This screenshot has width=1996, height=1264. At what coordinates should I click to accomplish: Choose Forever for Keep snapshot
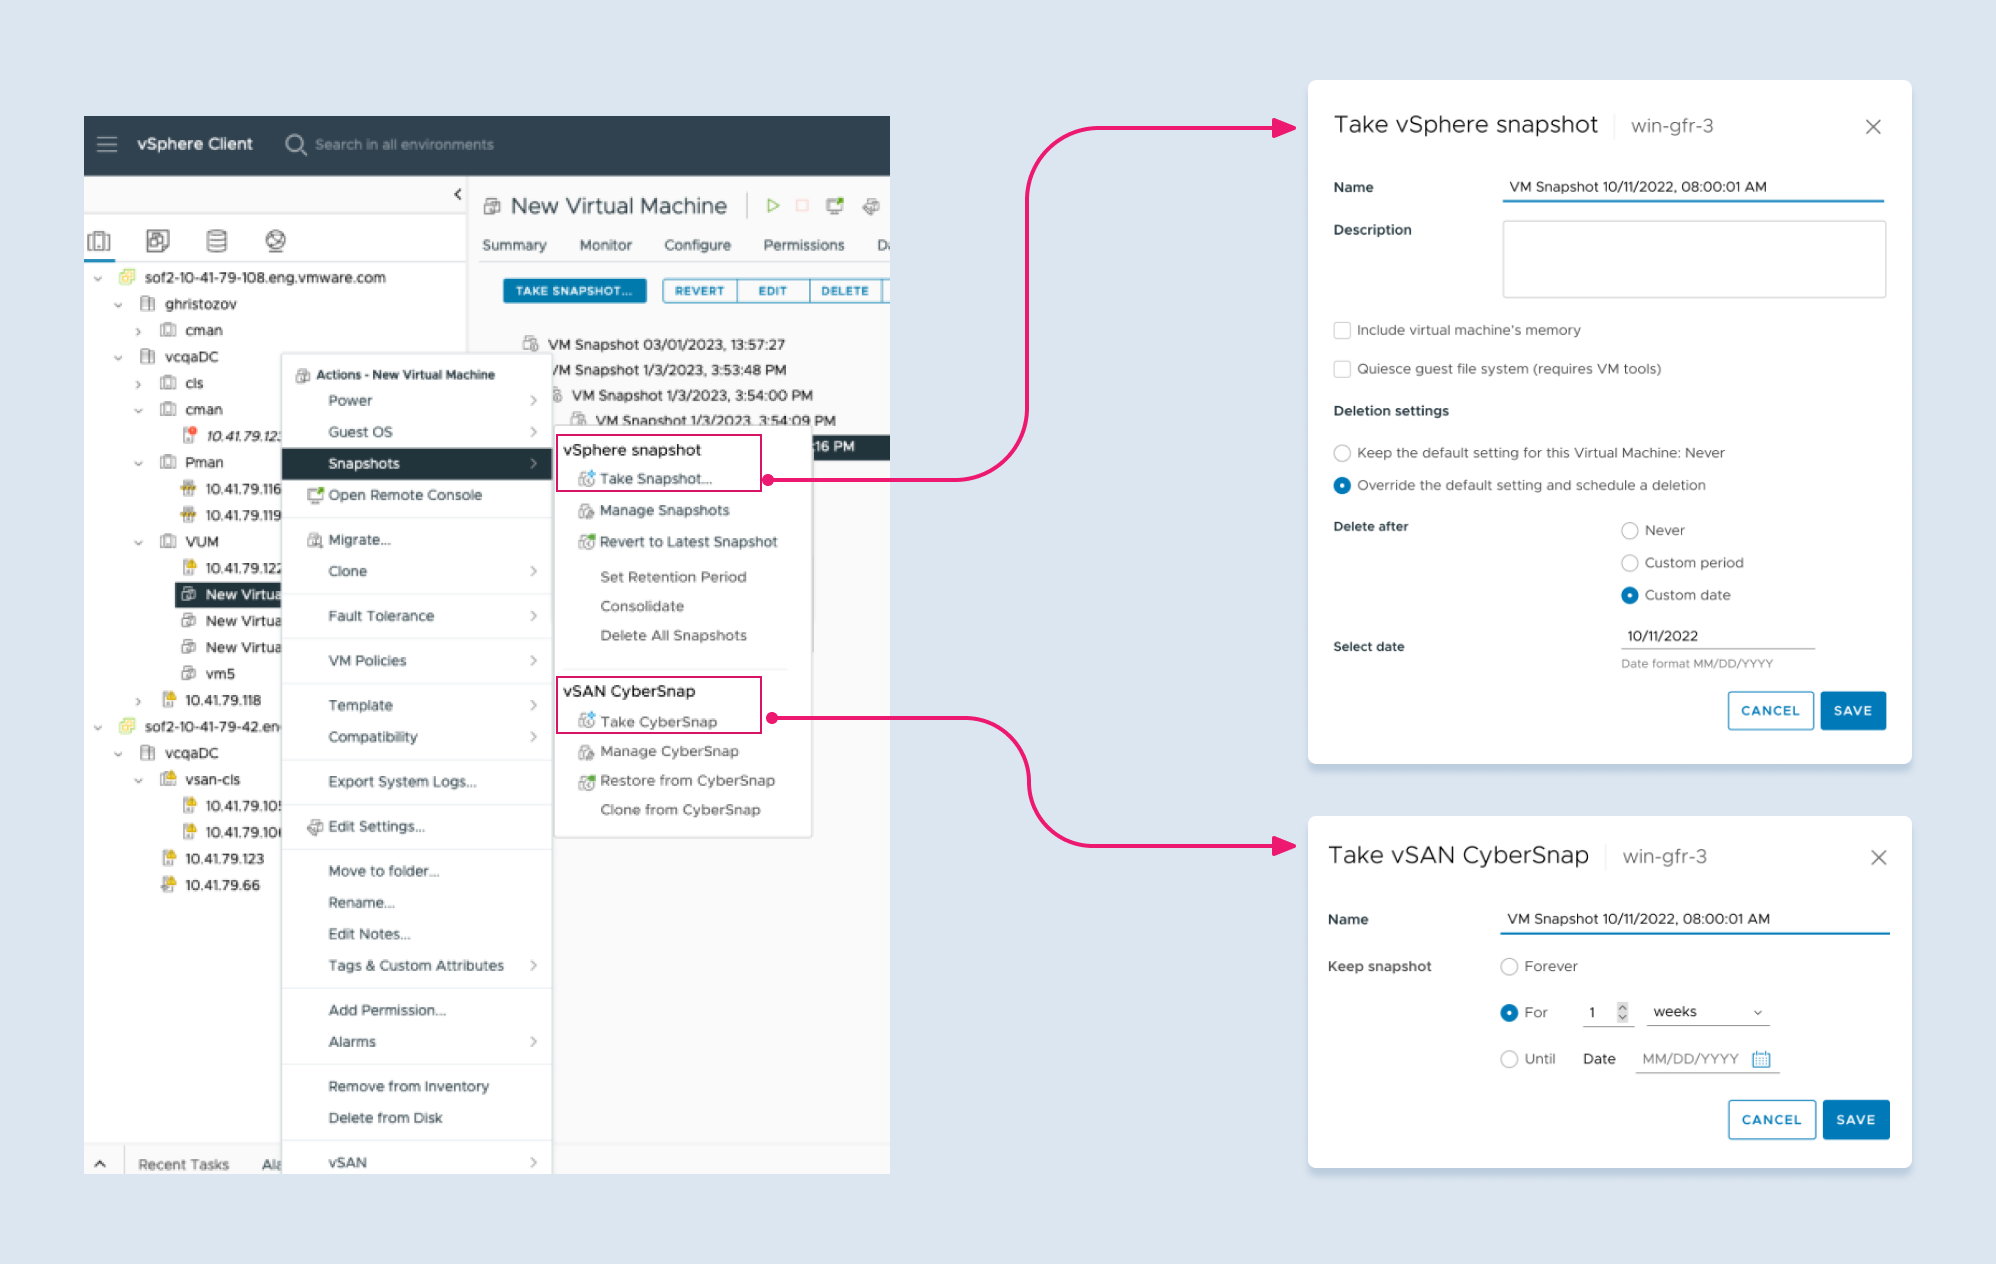pyautogui.click(x=1509, y=966)
